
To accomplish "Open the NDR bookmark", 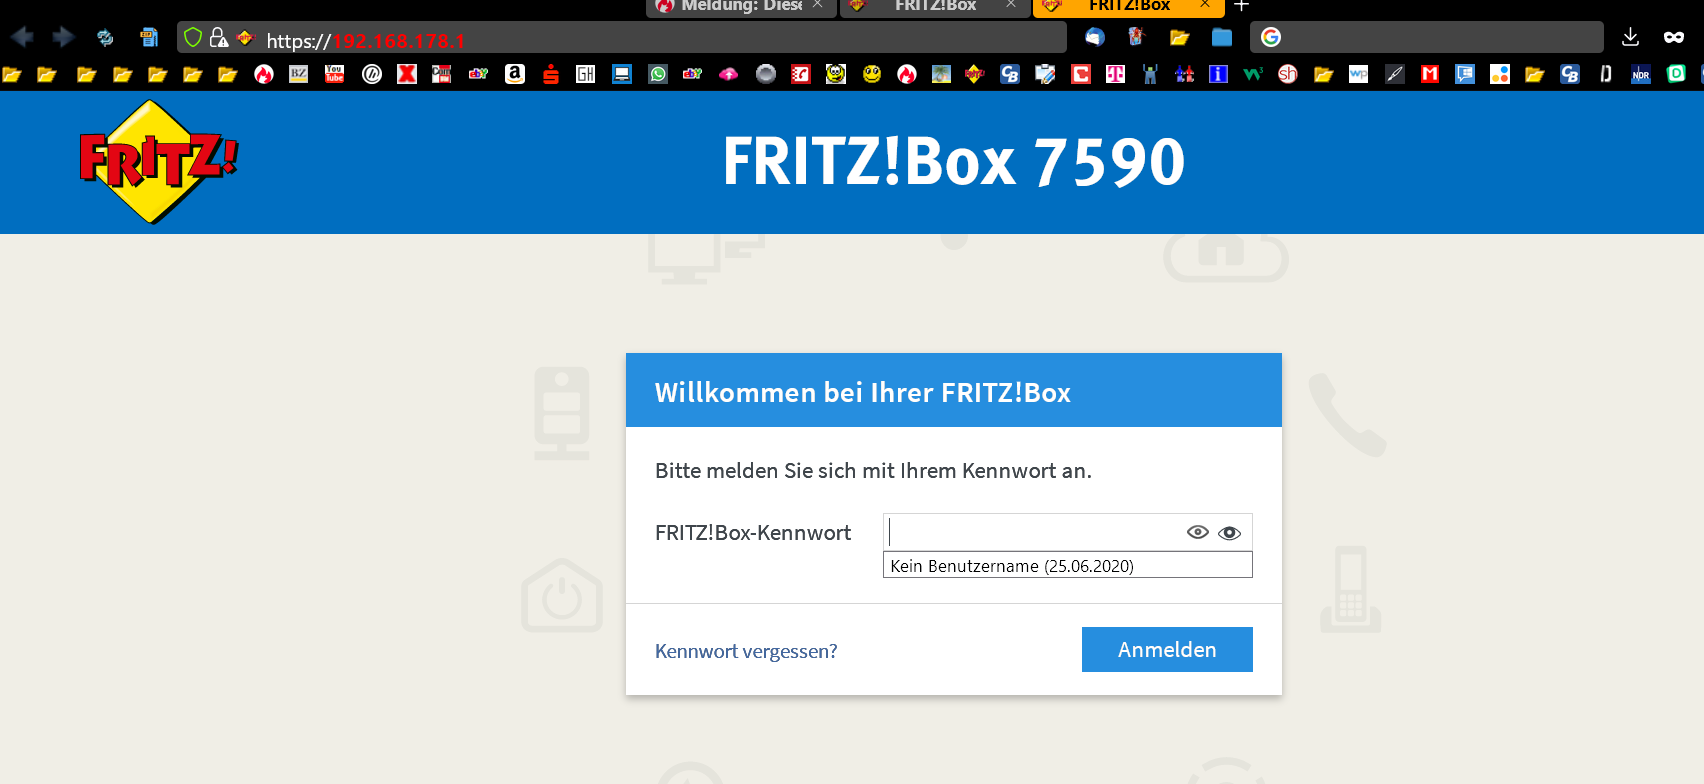I will point(1641,74).
